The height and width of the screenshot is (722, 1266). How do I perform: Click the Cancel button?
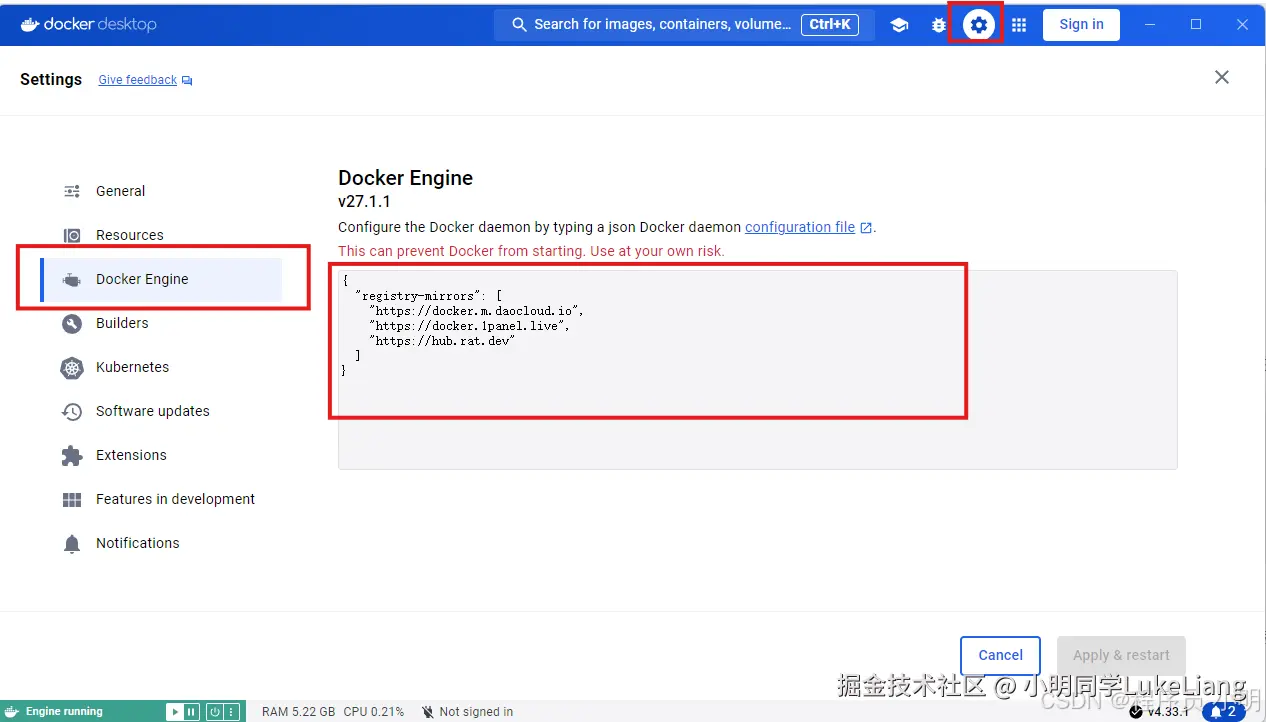pyautogui.click(x=1000, y=655)
